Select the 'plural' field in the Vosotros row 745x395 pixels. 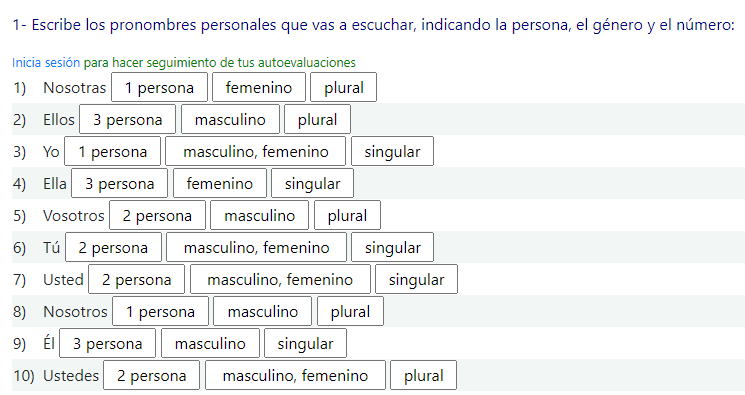pos(347,215)
